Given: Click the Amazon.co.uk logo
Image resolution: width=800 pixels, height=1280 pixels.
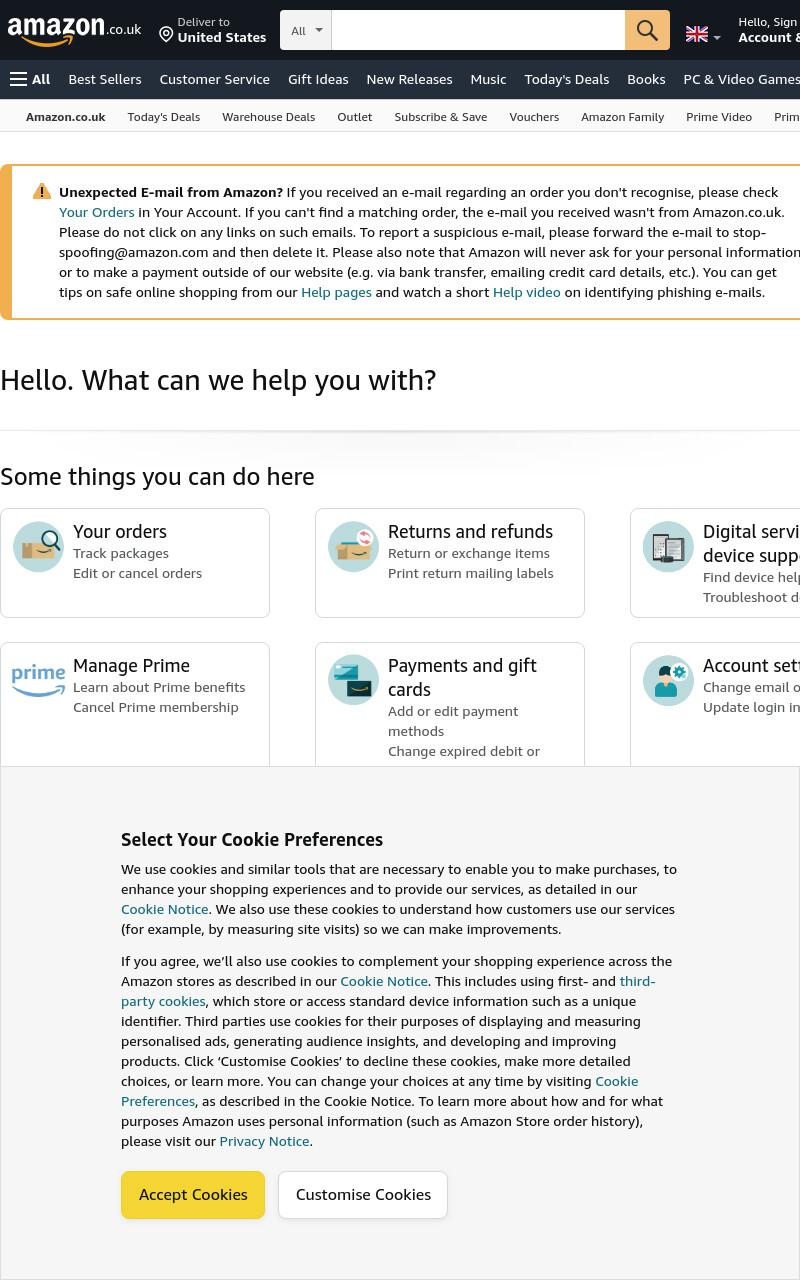Looking at the screenshot, I should point(74,30).
